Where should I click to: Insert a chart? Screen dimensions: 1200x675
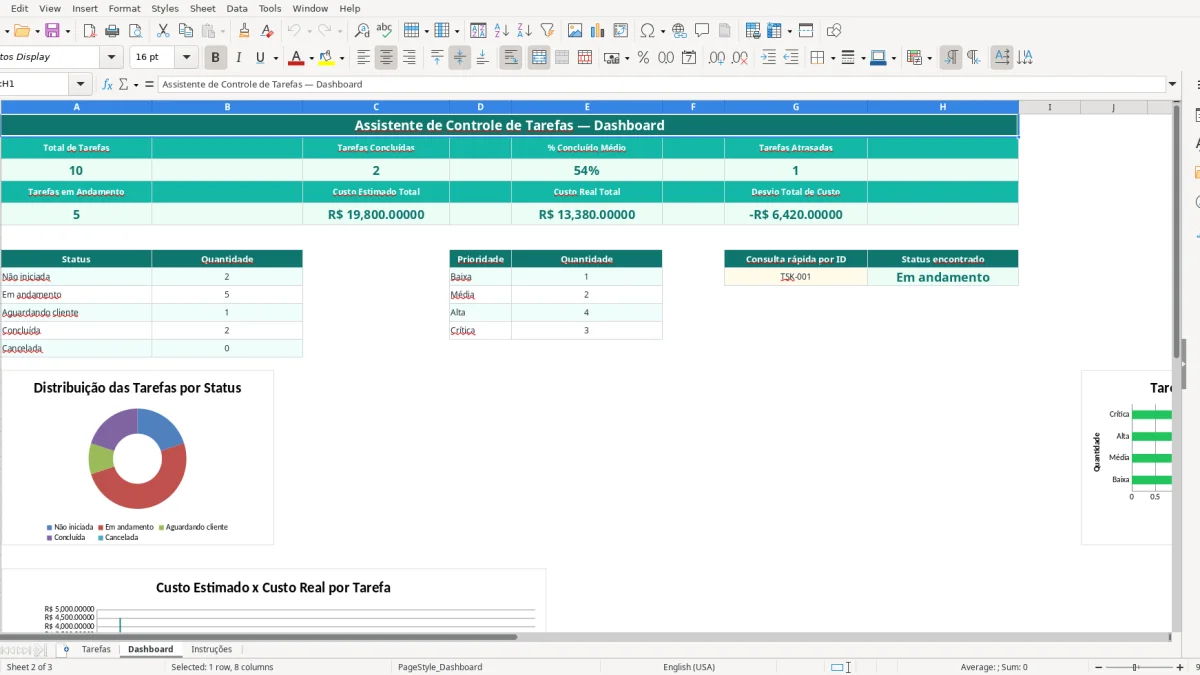598,31
